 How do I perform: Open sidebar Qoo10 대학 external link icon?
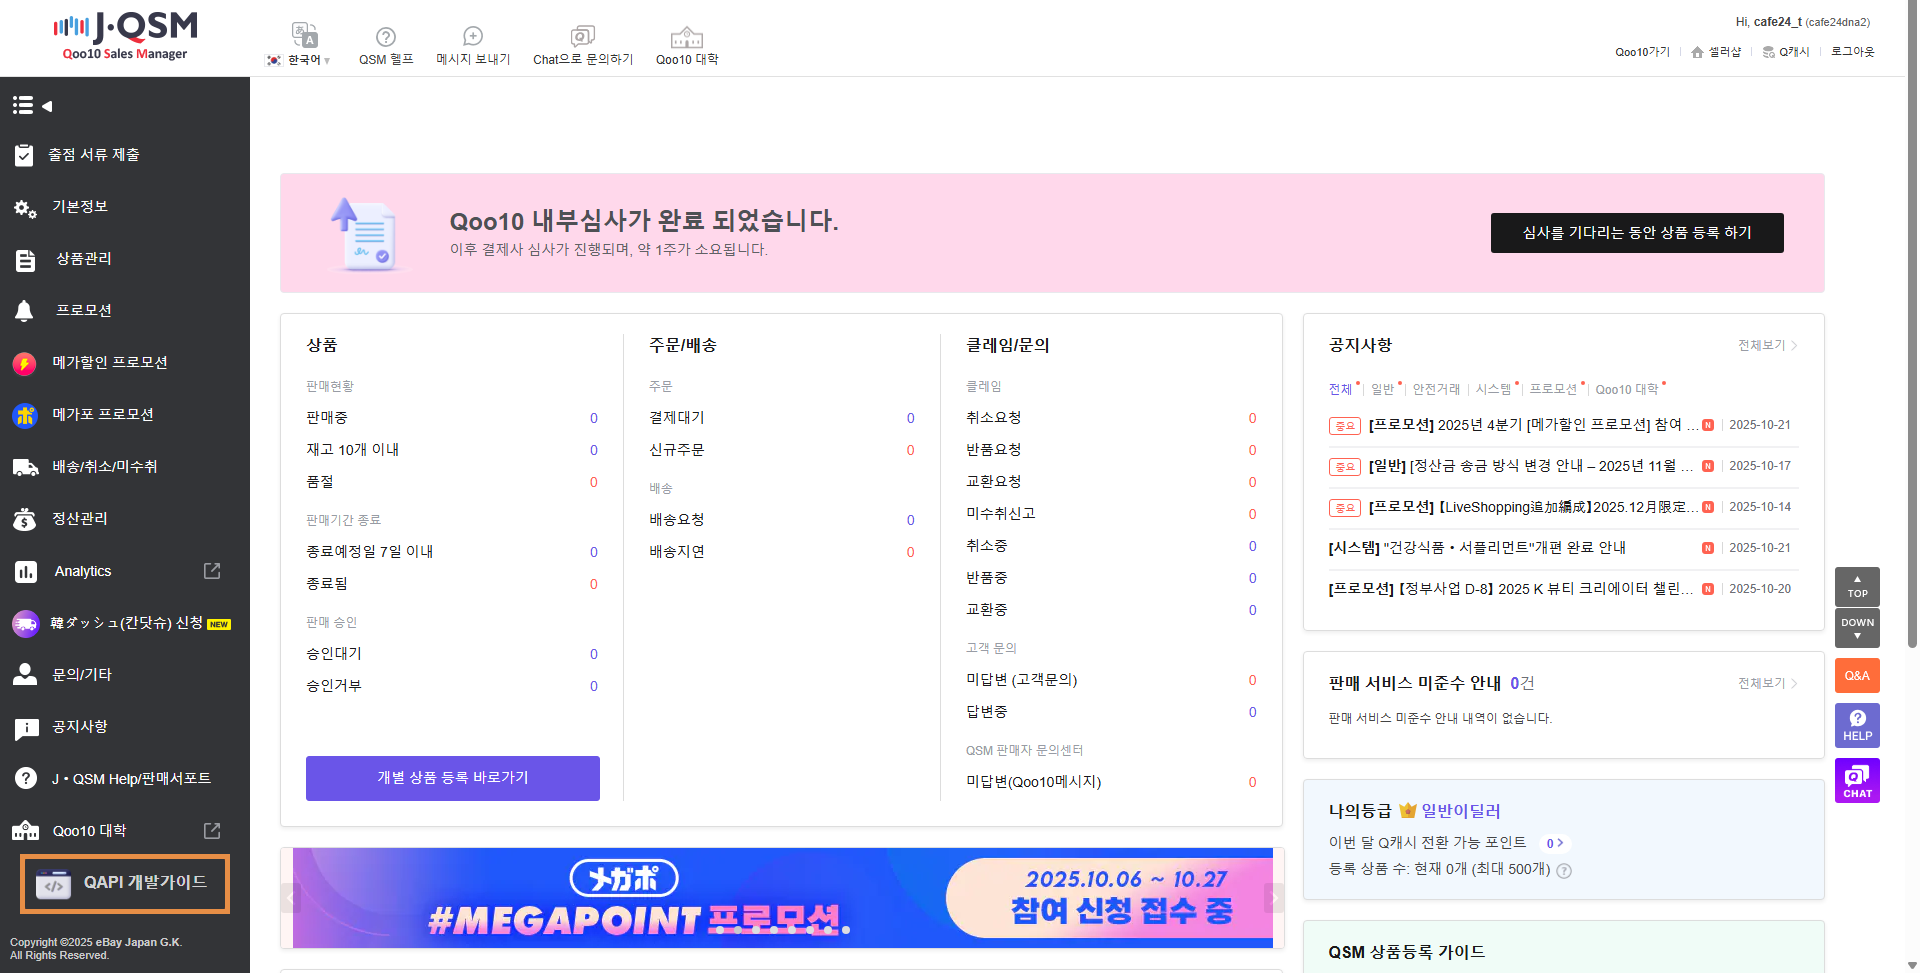tap(212, 831)
